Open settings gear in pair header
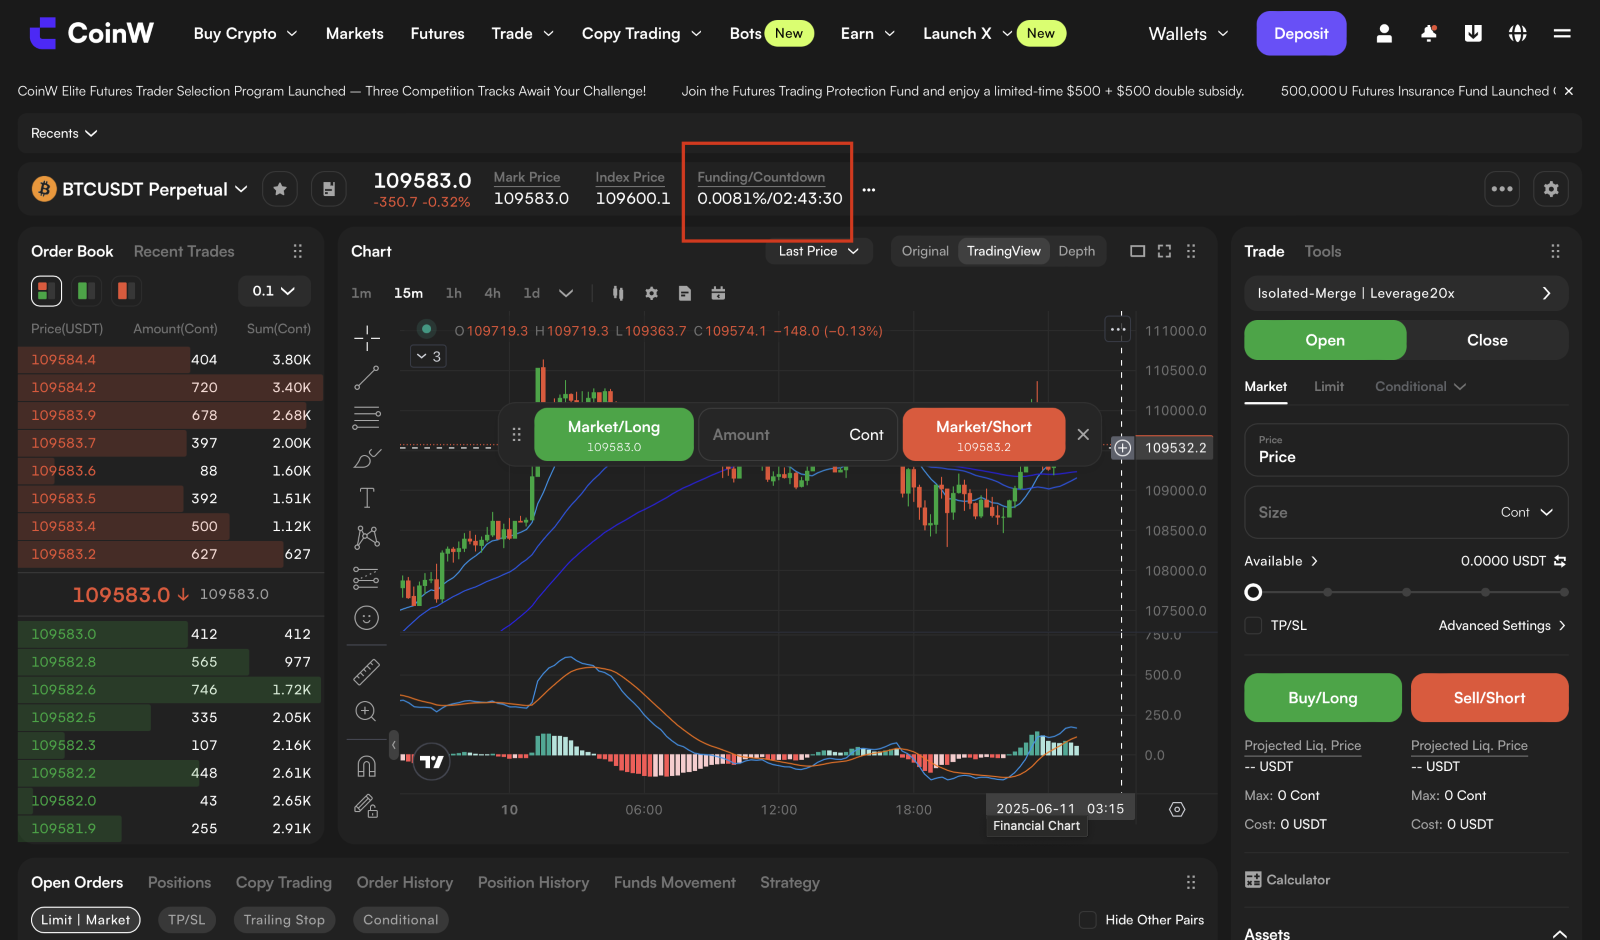Image resolution: width=1600 pixels, height=940 pixels. (x=1551, y=189)
